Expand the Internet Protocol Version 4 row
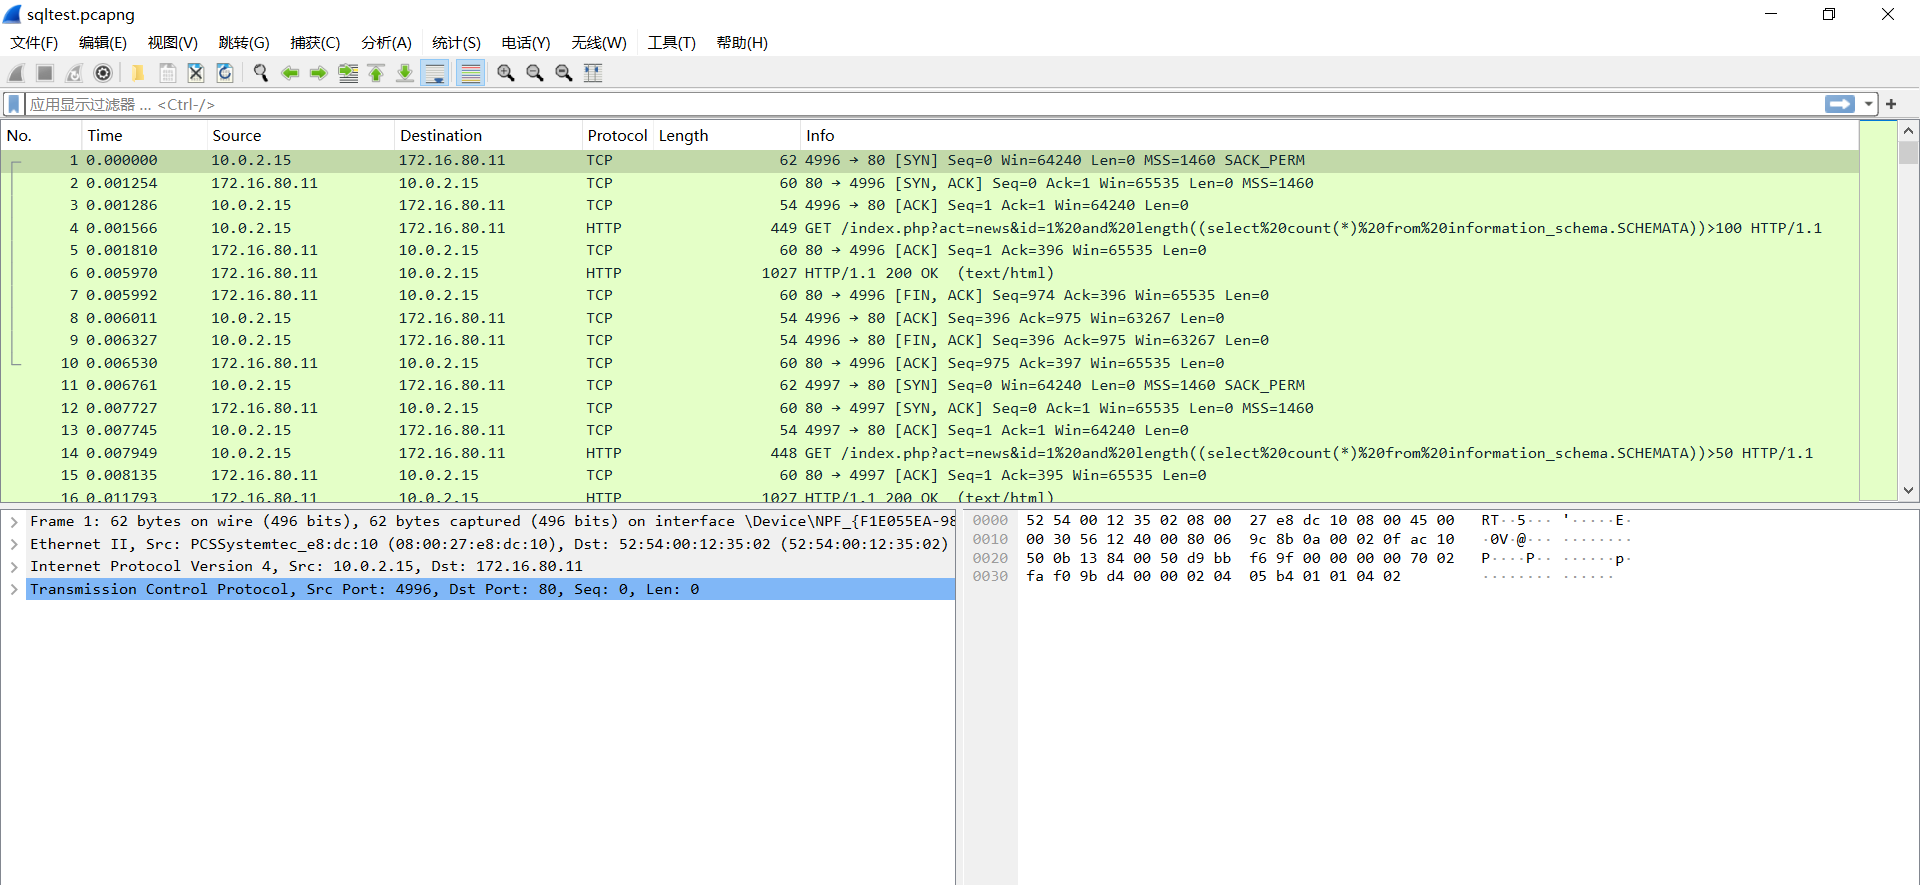The height and width of the screenshot is (885, 1920). pos(14,566)
